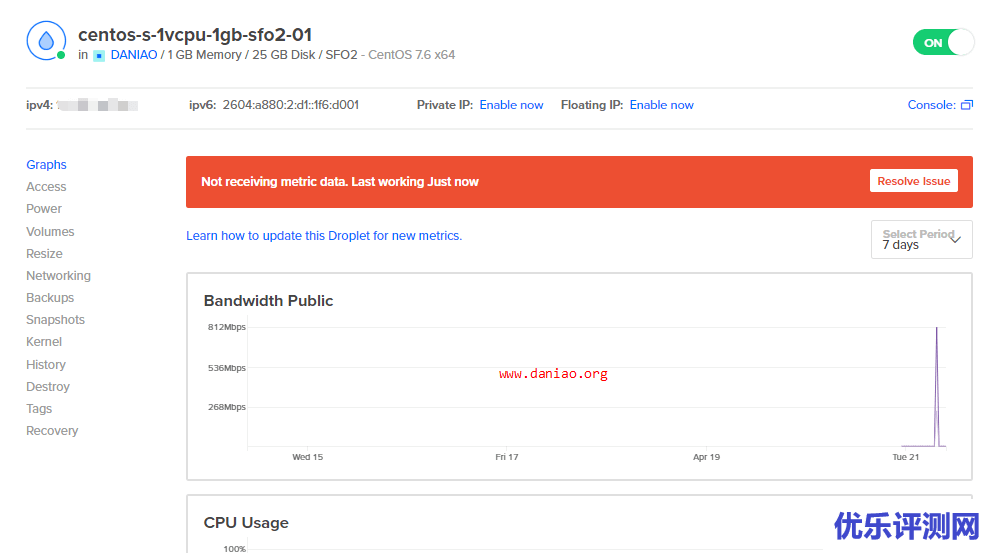This screenshot has height=553, width=993.
Task: Open the Console link
Action: coord(931,105)
